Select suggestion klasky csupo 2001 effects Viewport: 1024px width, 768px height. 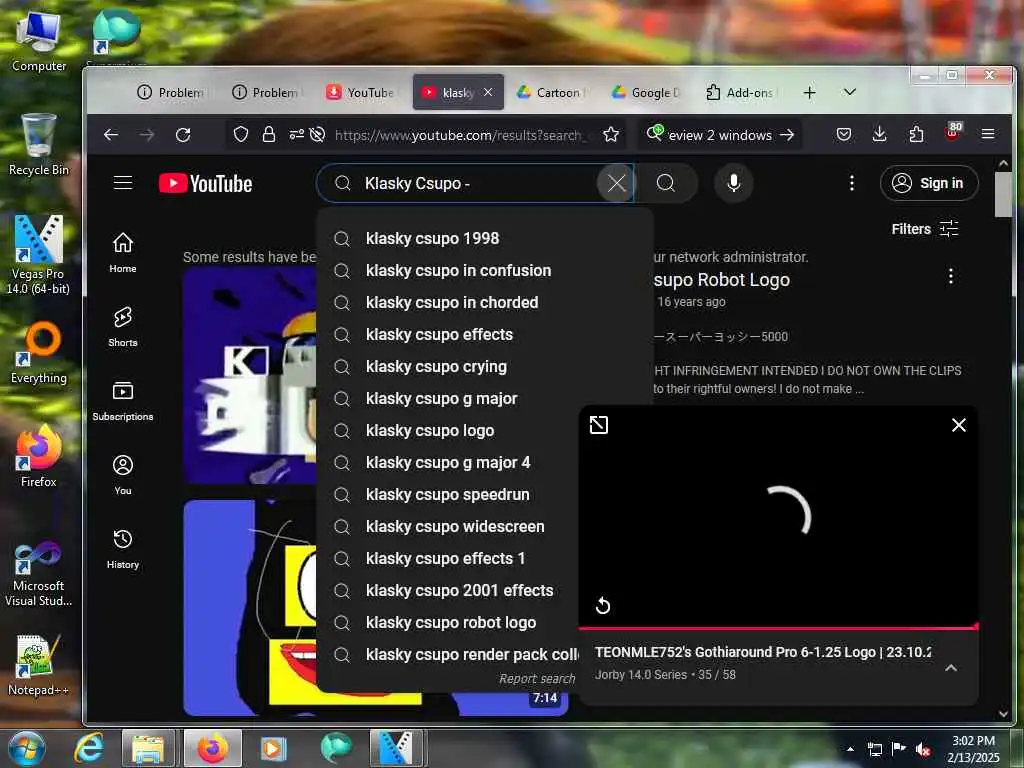pos(448,590)
